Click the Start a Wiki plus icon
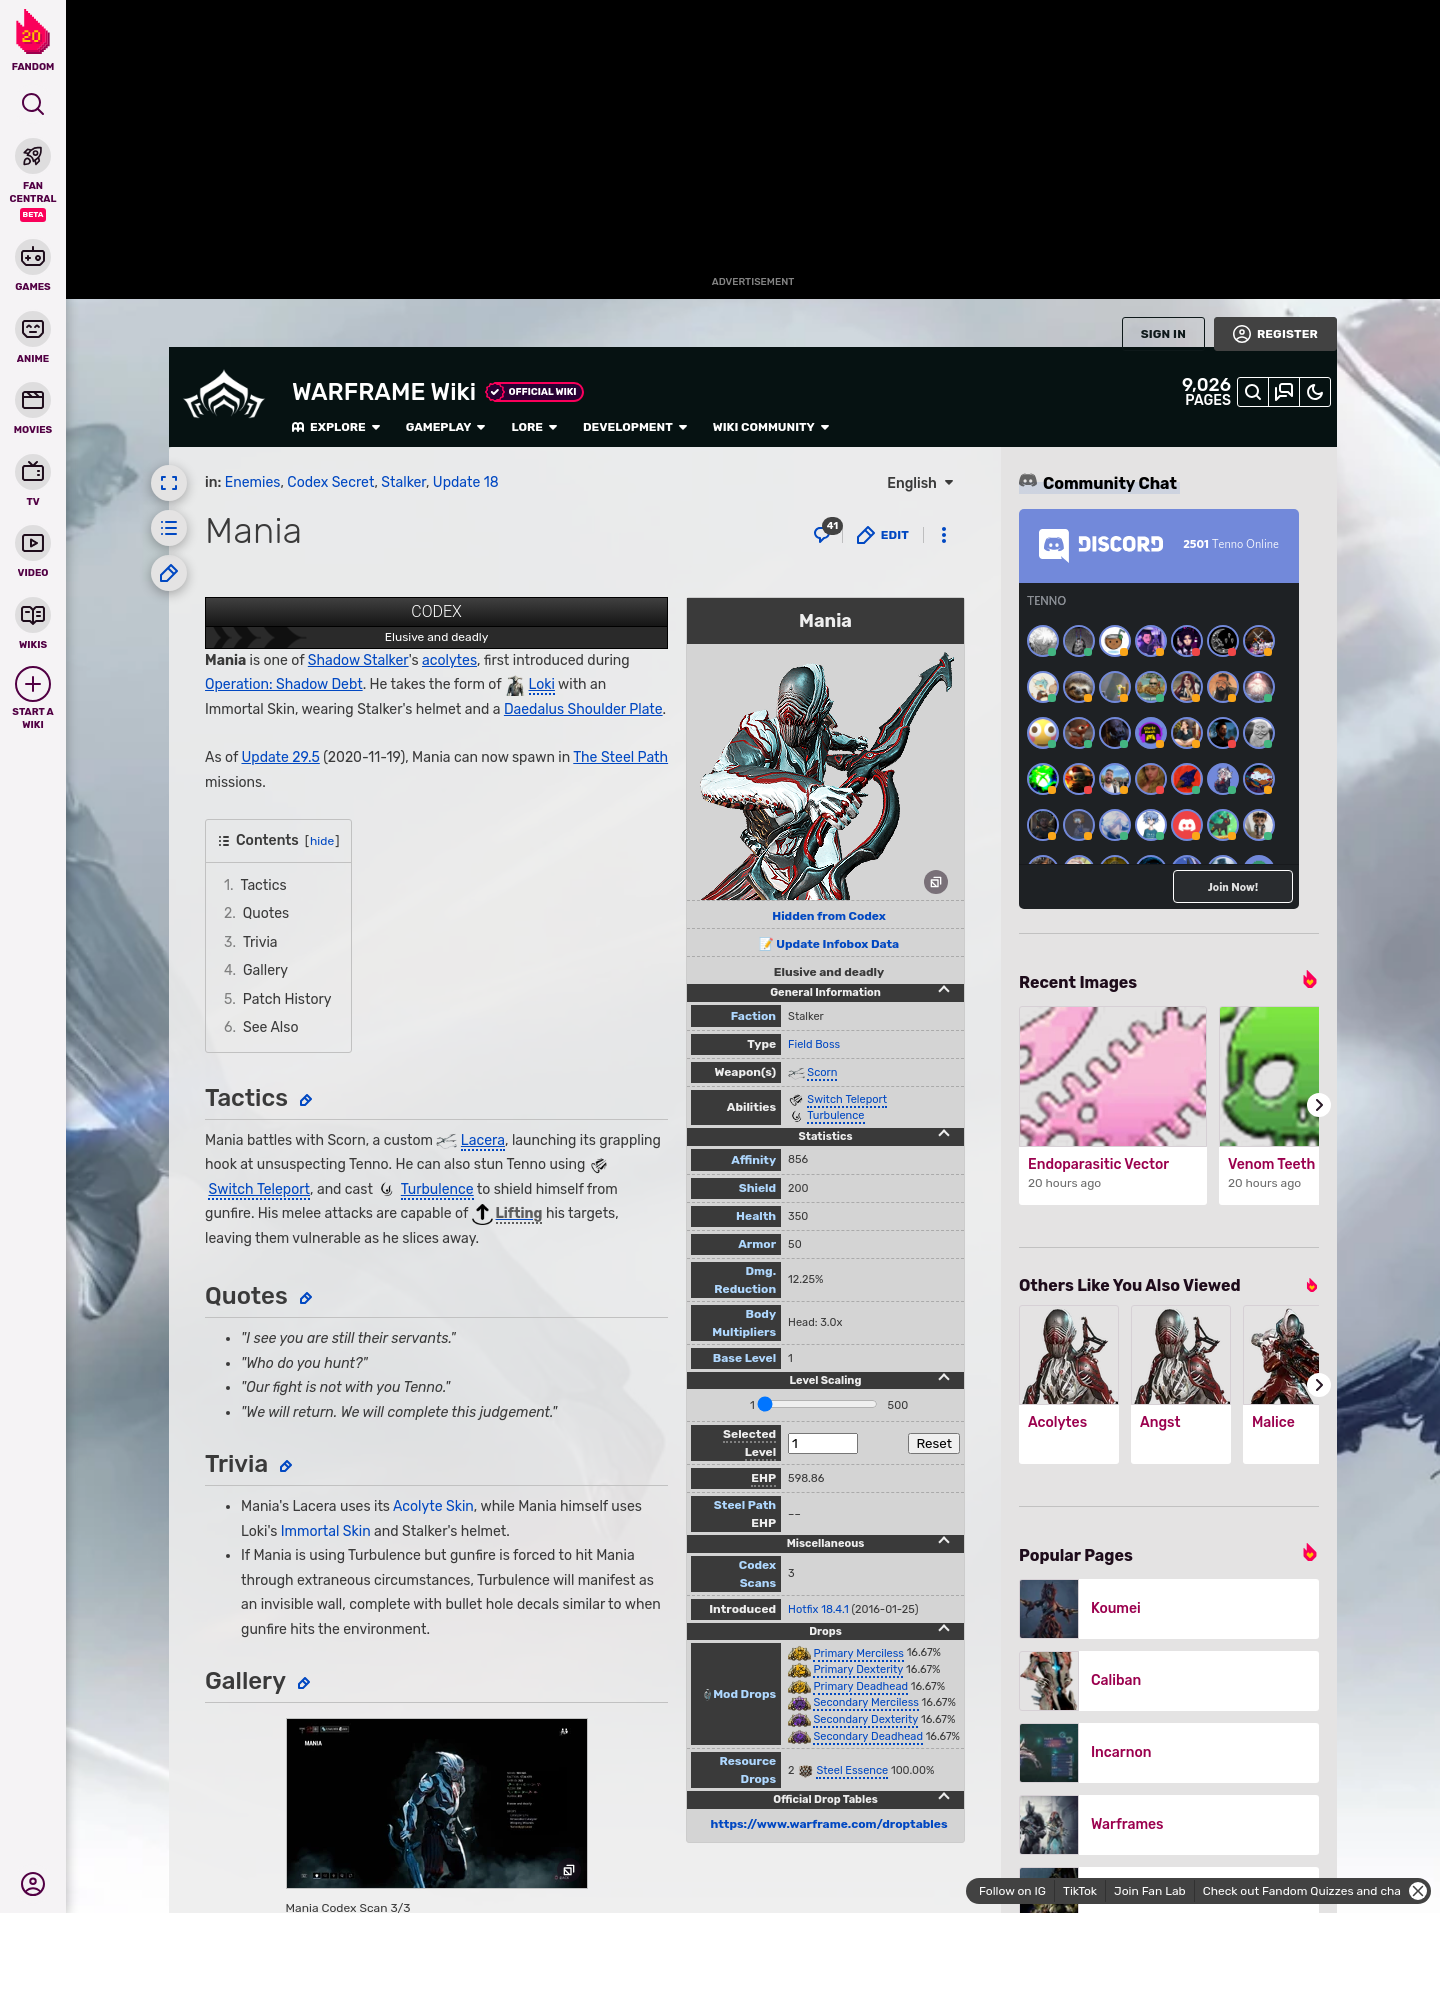The image size is (1440, 2000). [33, 684]
